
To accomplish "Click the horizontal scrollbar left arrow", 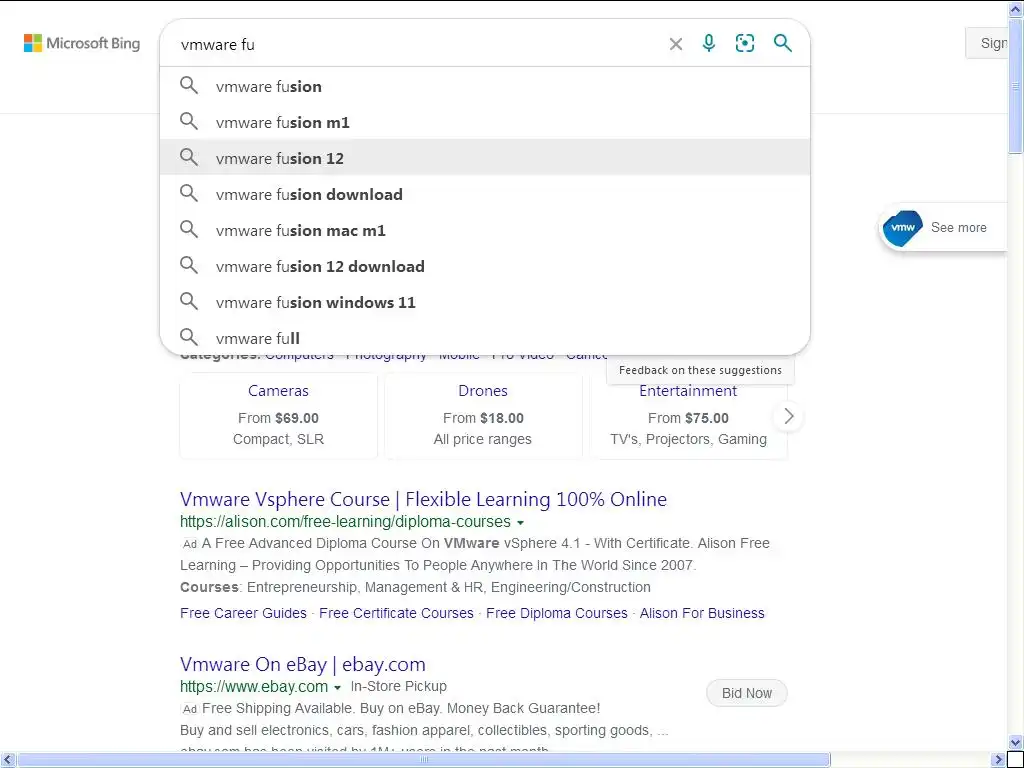I will [8, 760].
